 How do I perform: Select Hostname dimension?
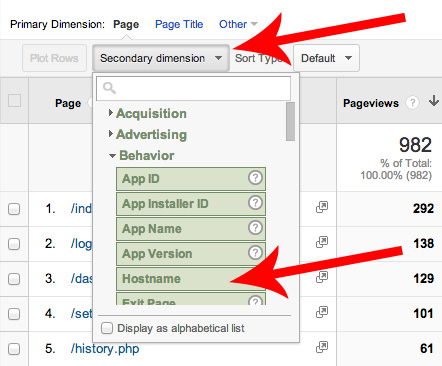coord(191,279)
